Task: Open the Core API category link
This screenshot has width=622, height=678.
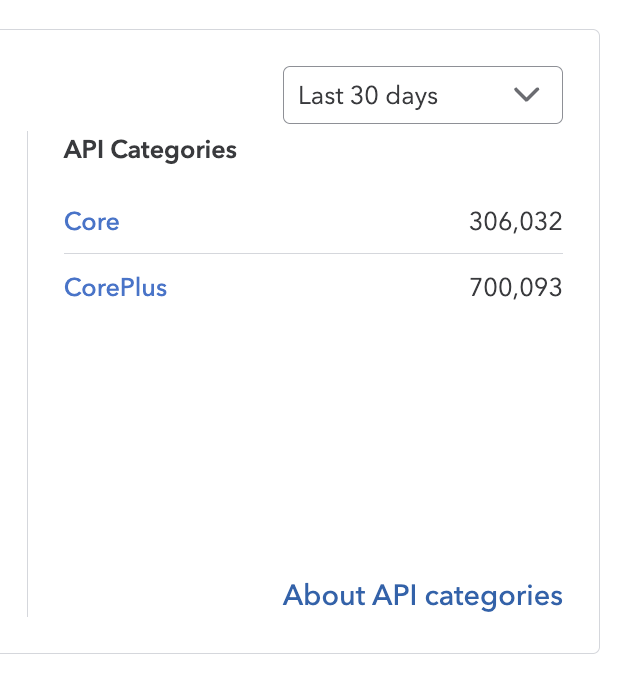Action: [x=92, y=221]
